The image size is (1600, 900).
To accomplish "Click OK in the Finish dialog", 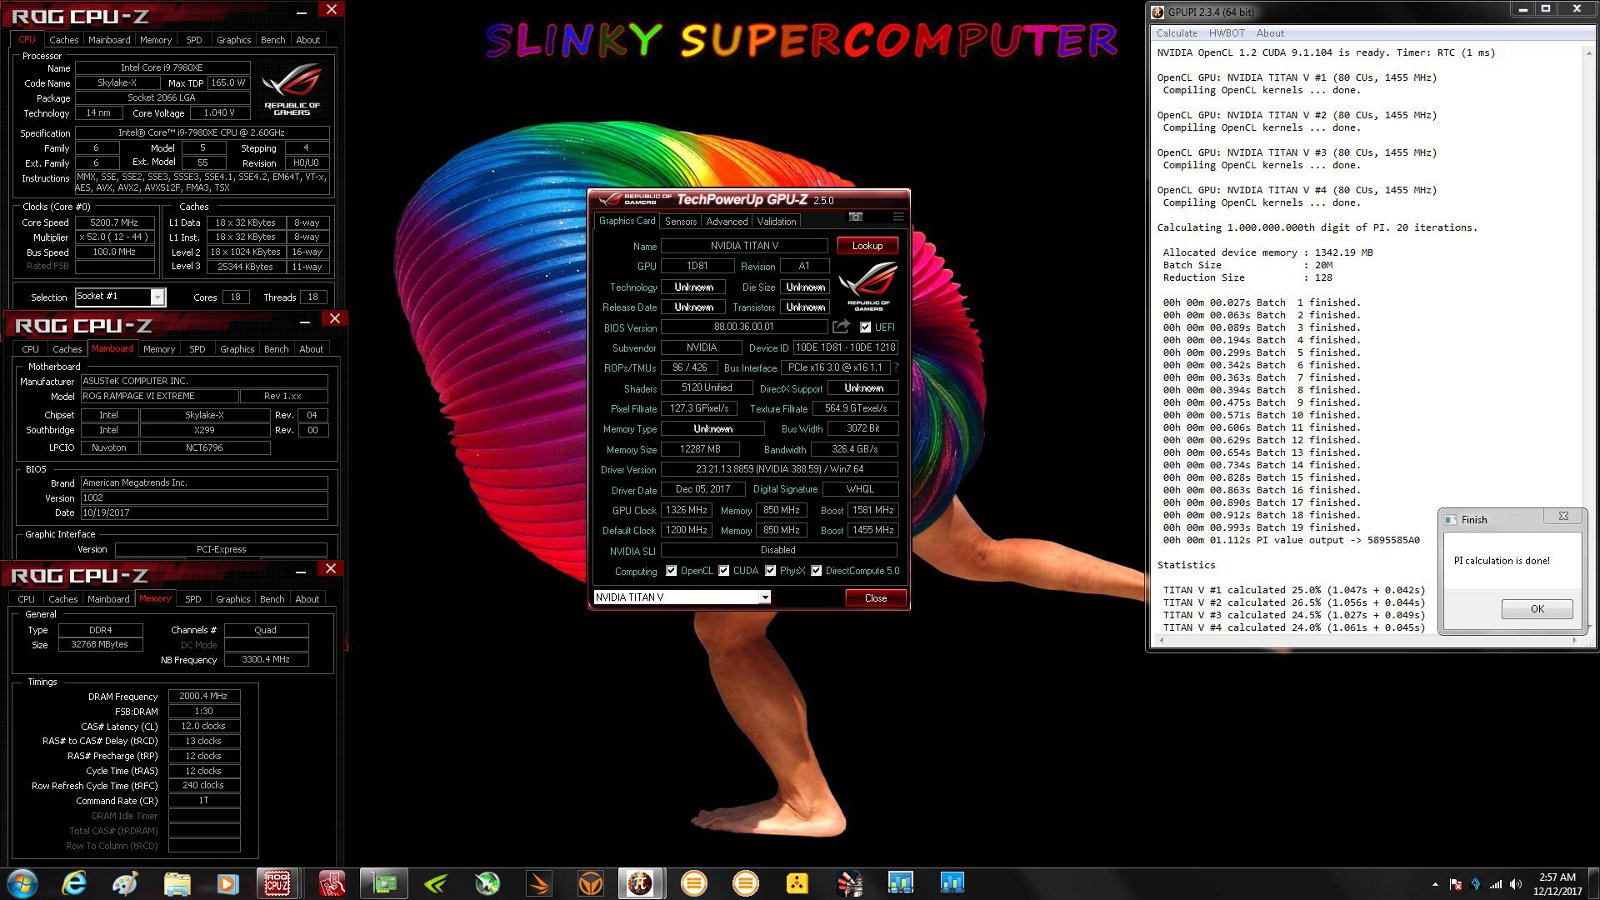I will 1537,609.
